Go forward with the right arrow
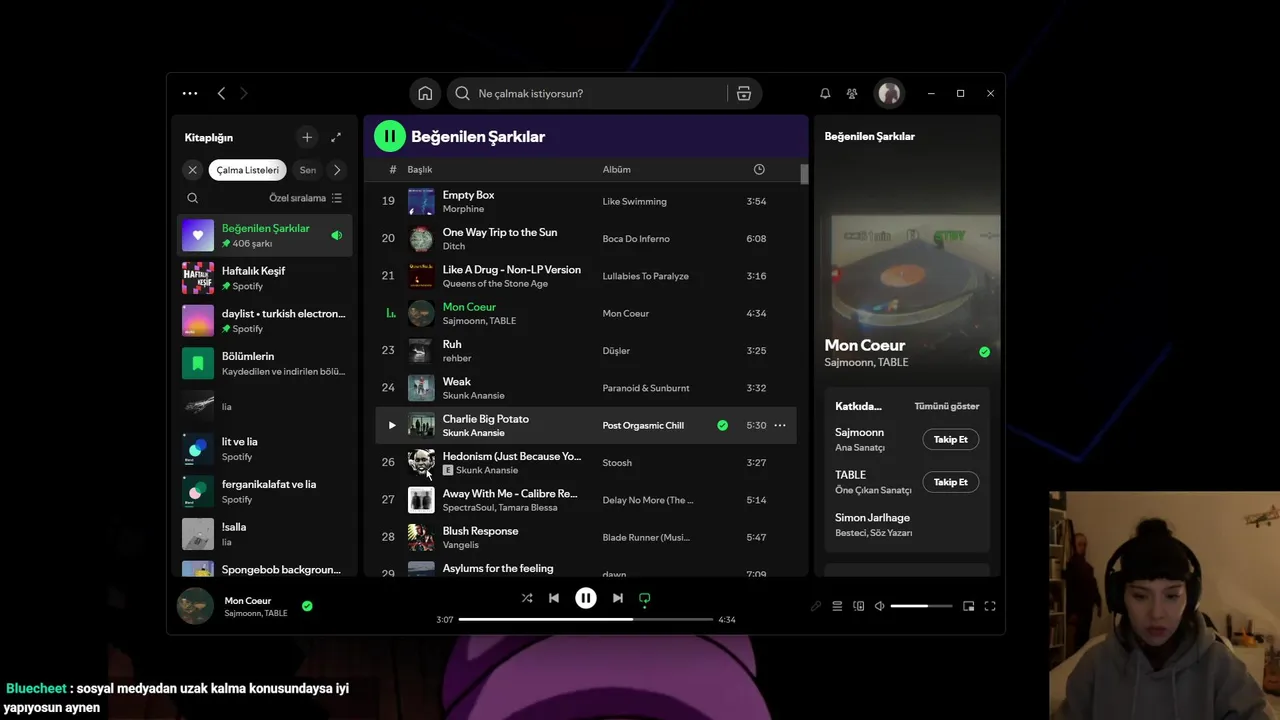The width and height of the screenshot is (1280, 720). (243, 93)
